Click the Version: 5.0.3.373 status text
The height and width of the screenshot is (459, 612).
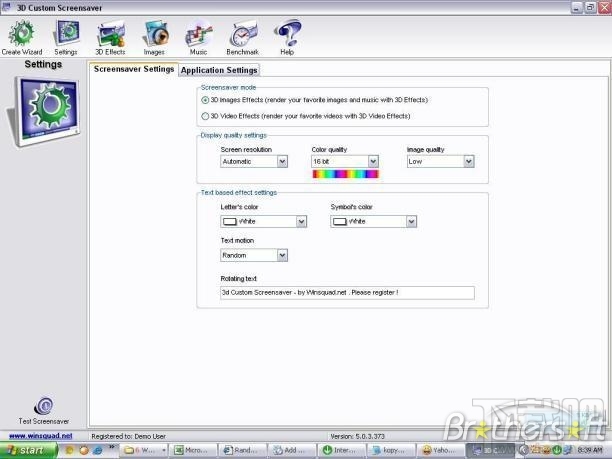pos(357,436)
